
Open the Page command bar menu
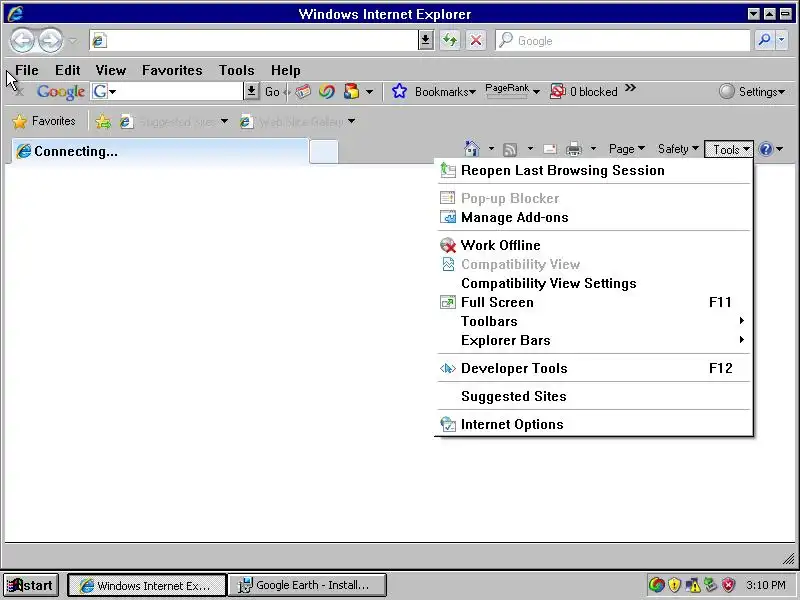(627, 149)
